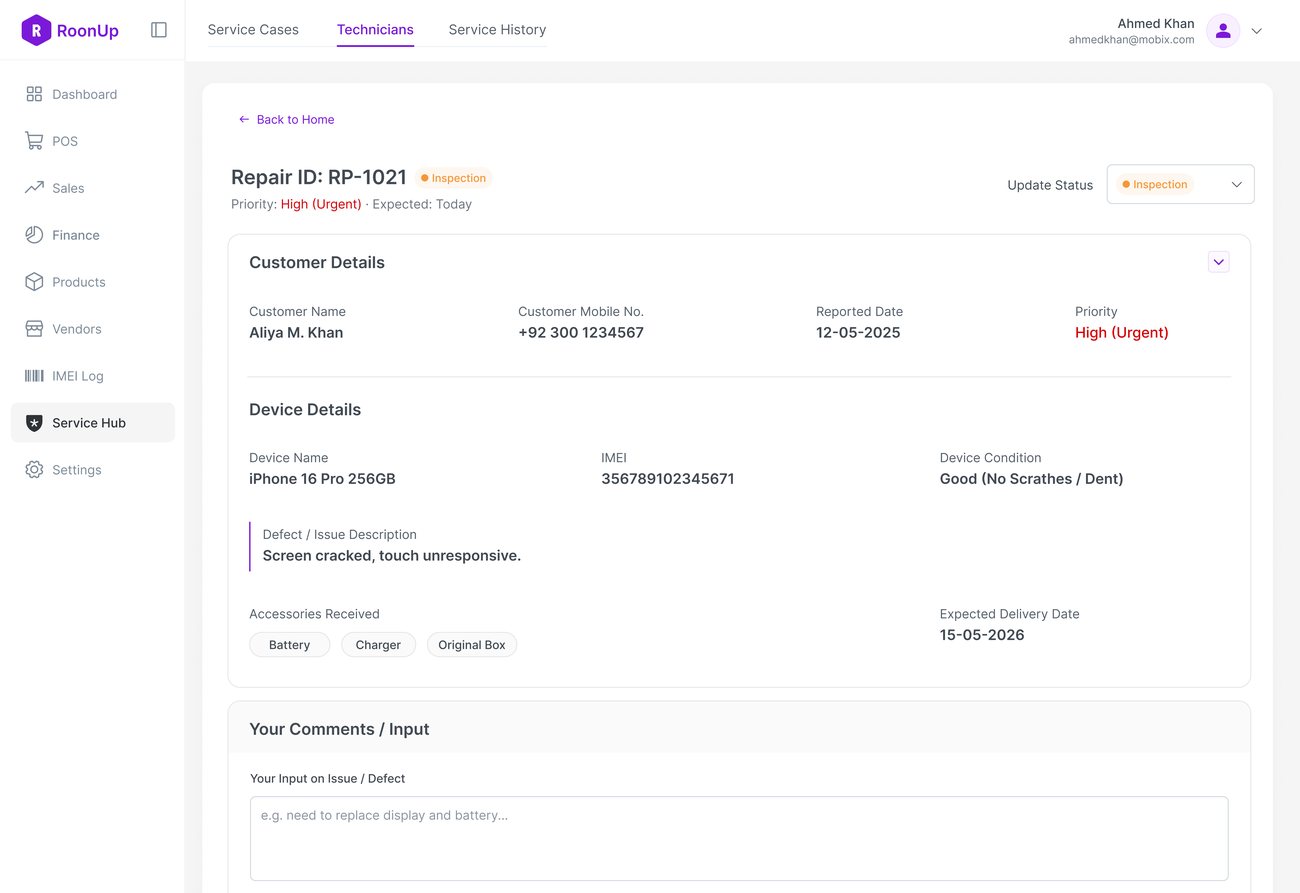Viewport: 1300px width, 893px height.
Task: Click the Your Input on Issue / Defect label
Action: click(328, 778)
